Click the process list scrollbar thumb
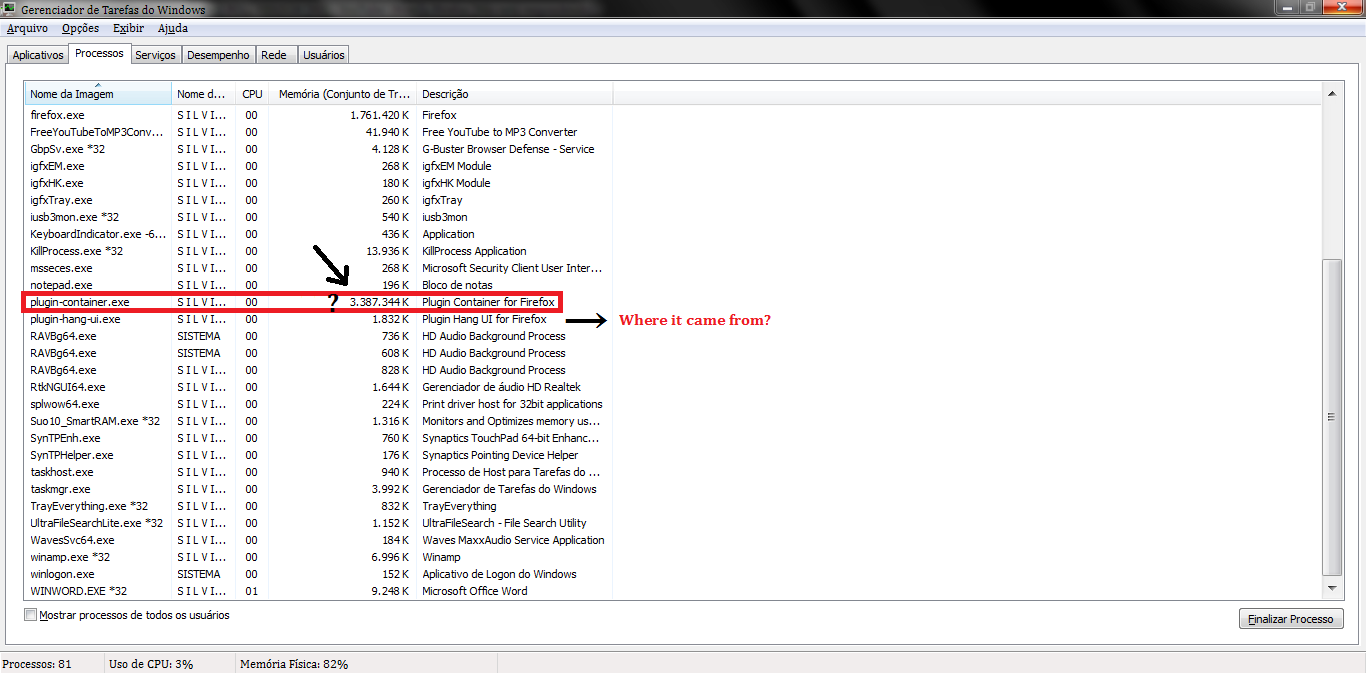This screenshot has width=1366, height=674. 1330,417
